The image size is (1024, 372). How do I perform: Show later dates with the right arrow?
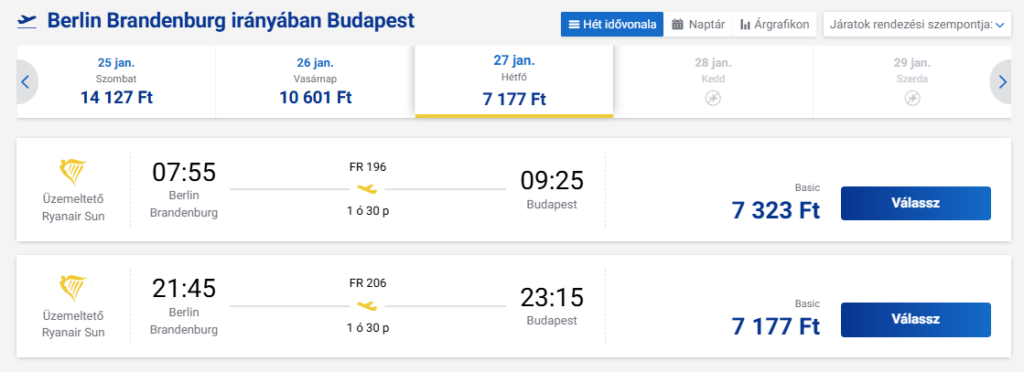1001,82
